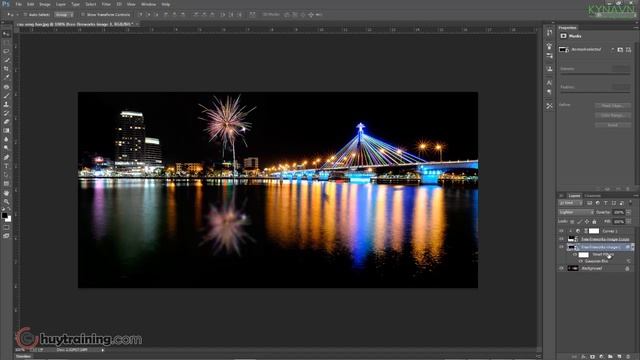Image resolution: width=640 pixels, height=360 pixels.
Task: Toggle layer filtering switch on/off
Action: tap(631, 203)
